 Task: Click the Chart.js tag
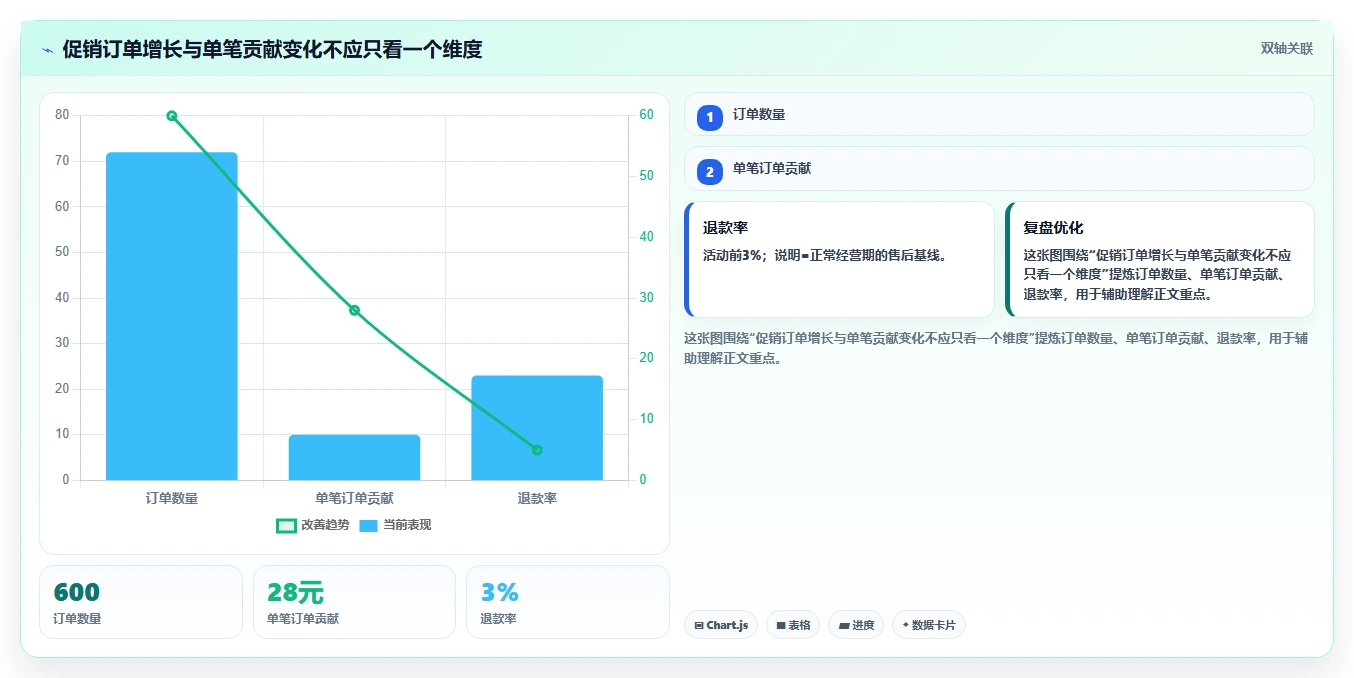click(721, 625)
